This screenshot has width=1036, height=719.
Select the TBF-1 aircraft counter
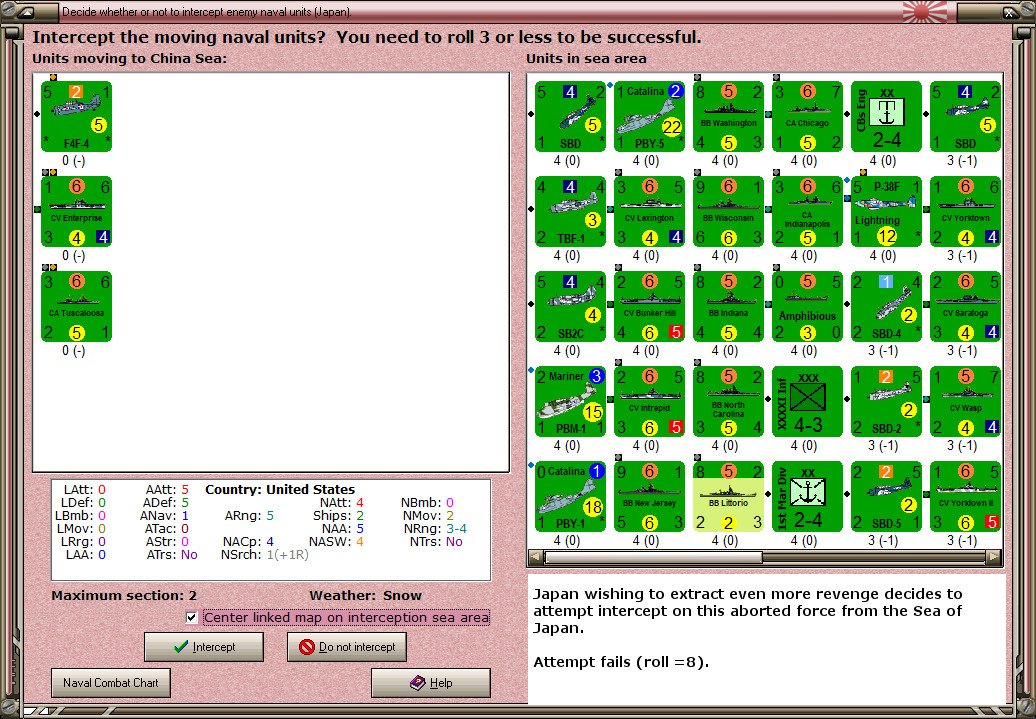[570, 211]
